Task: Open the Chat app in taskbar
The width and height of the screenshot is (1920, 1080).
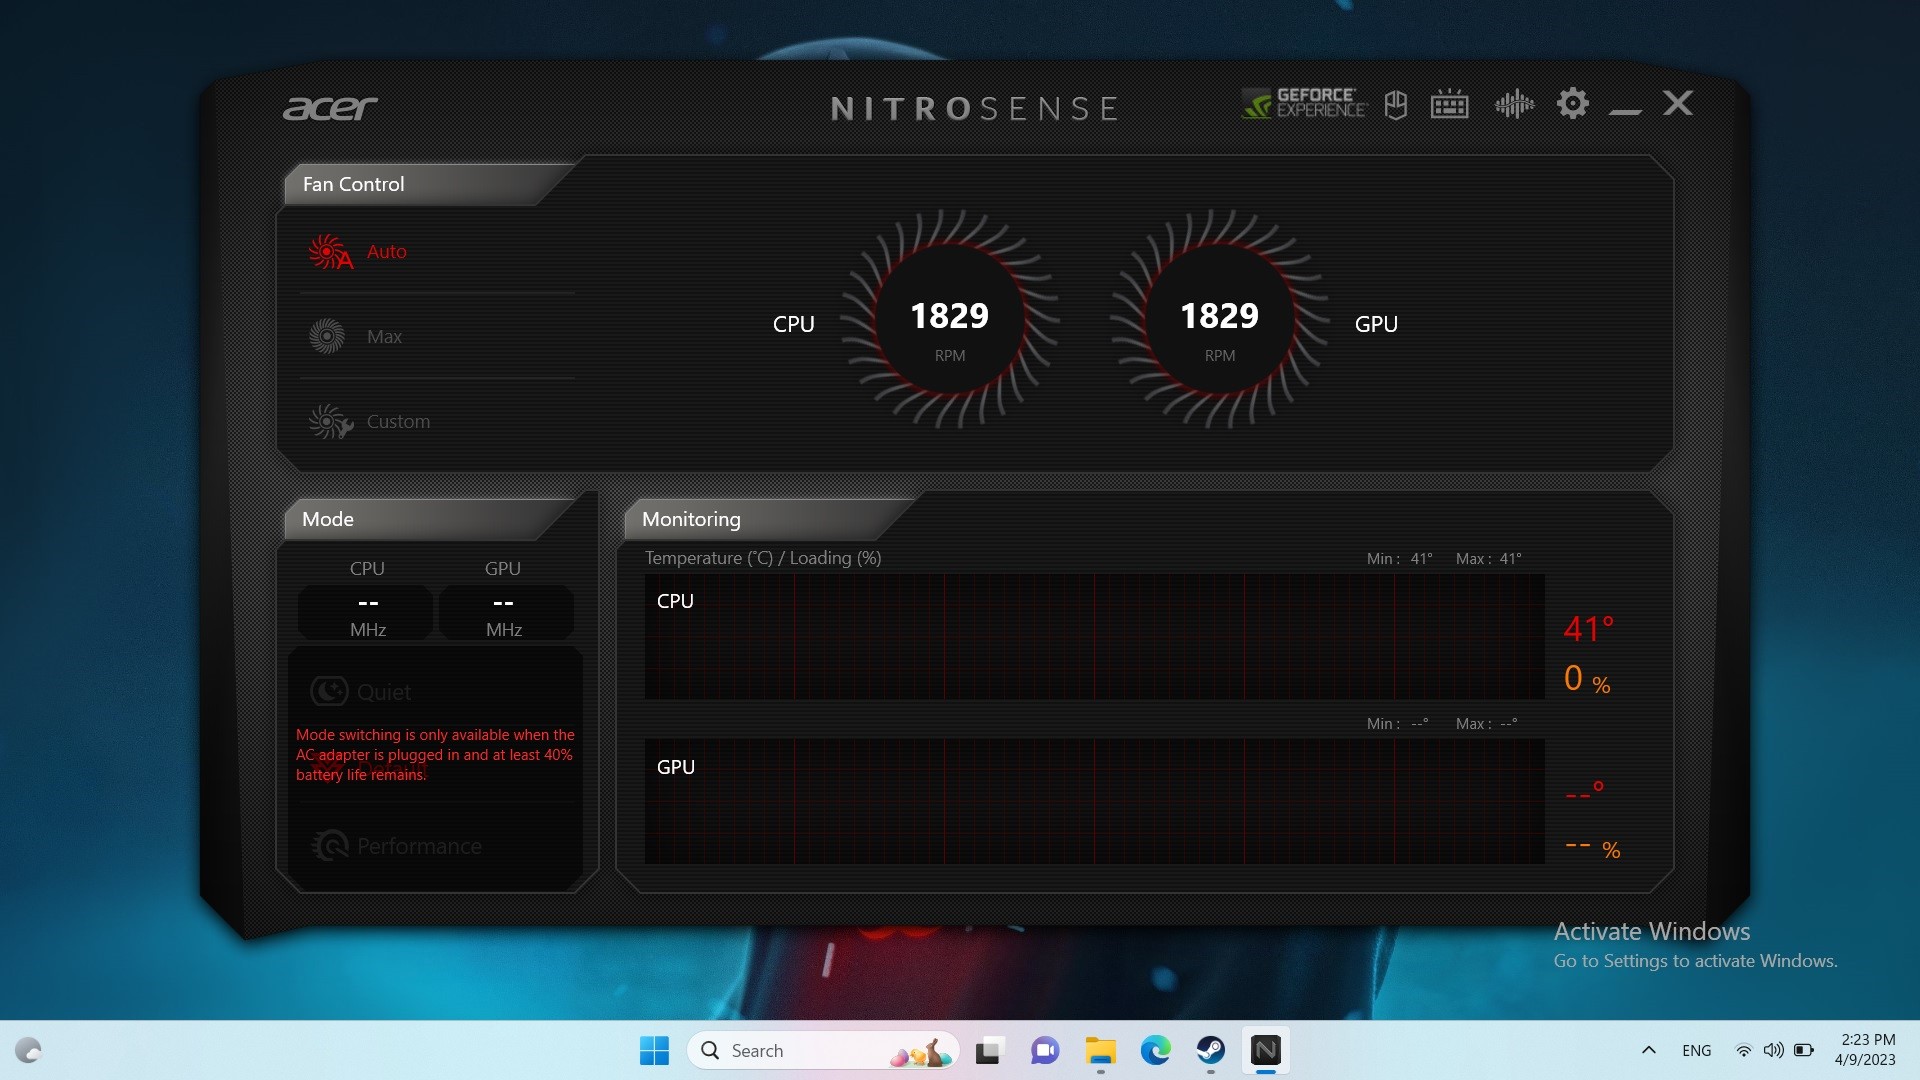Action: coord(1045,1051)
